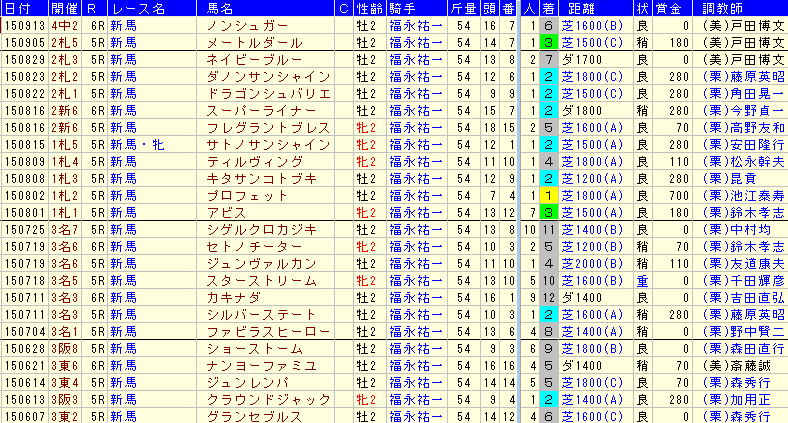Select horse name スーパーライナー
The width and height of the screenshot is (788, 423).
click(x=261, y=111)
